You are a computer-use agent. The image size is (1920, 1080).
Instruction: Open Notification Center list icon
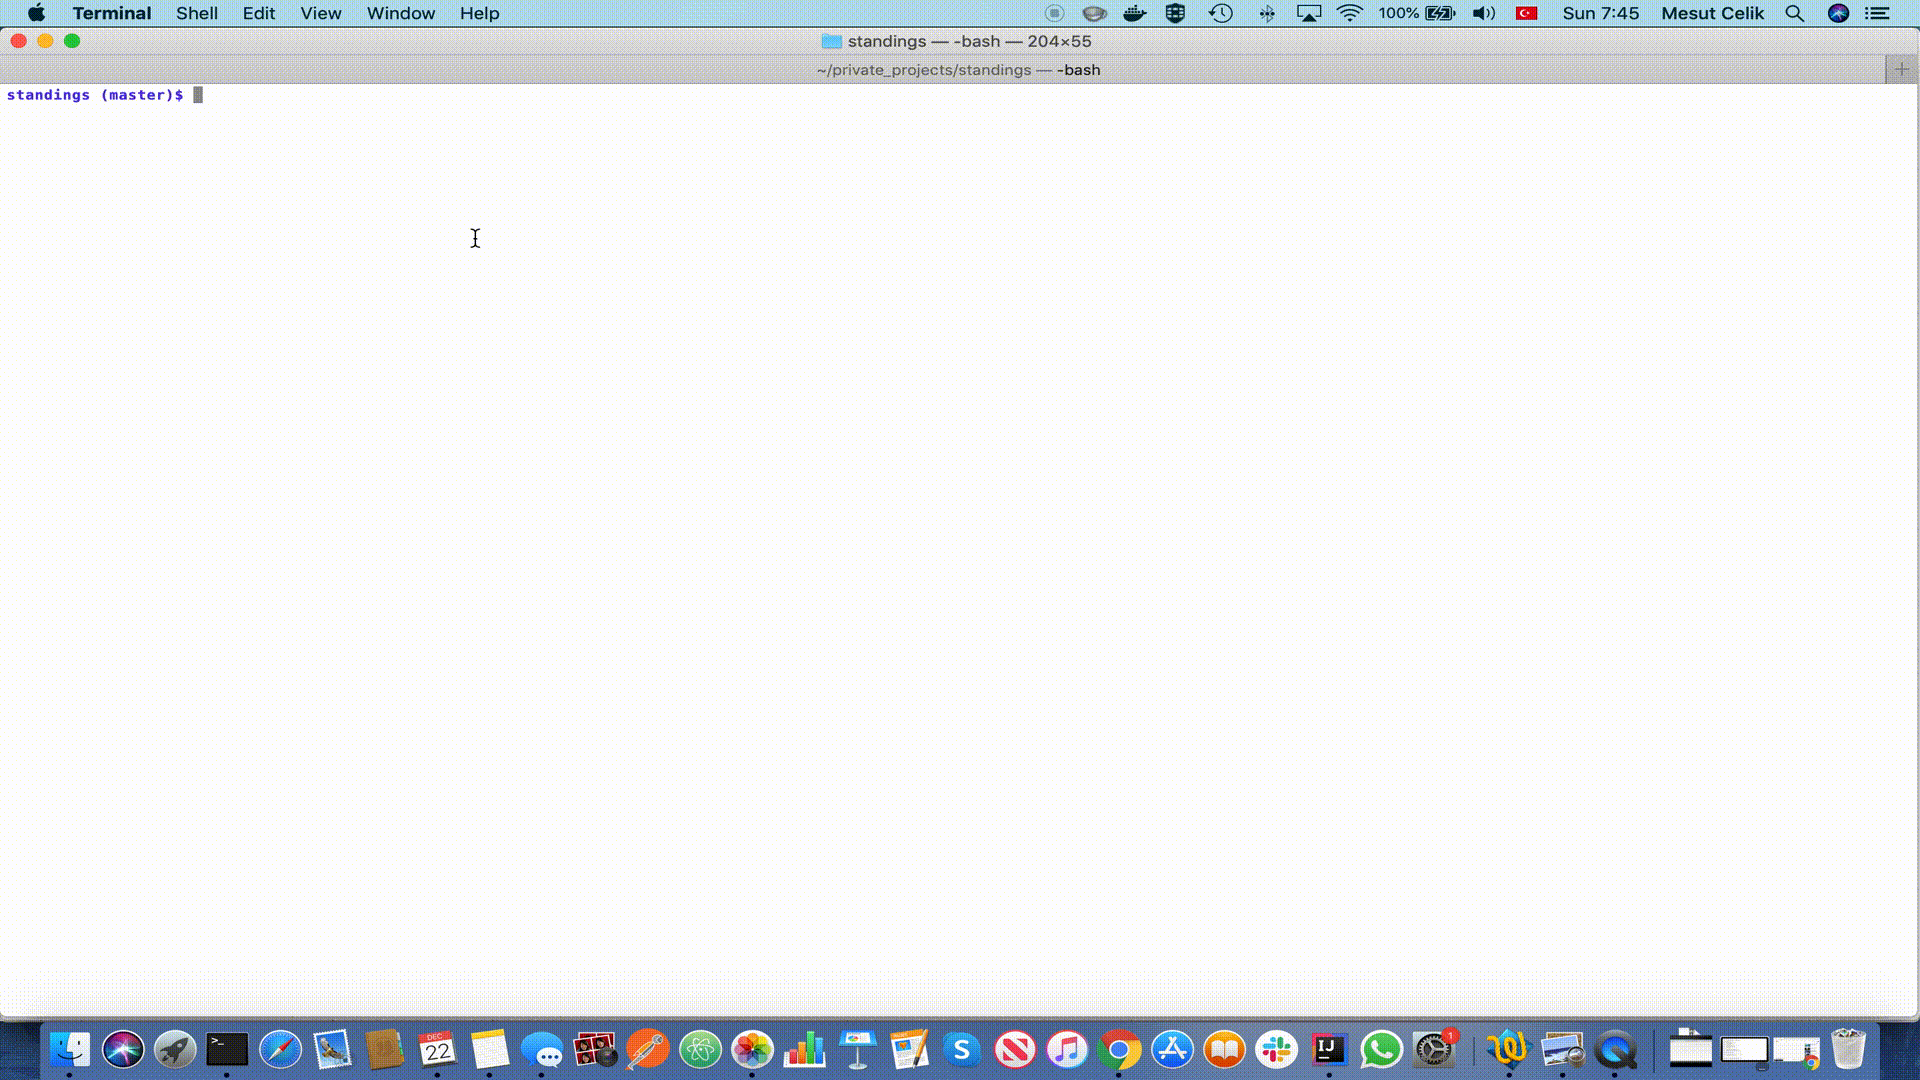(1877, 13)
